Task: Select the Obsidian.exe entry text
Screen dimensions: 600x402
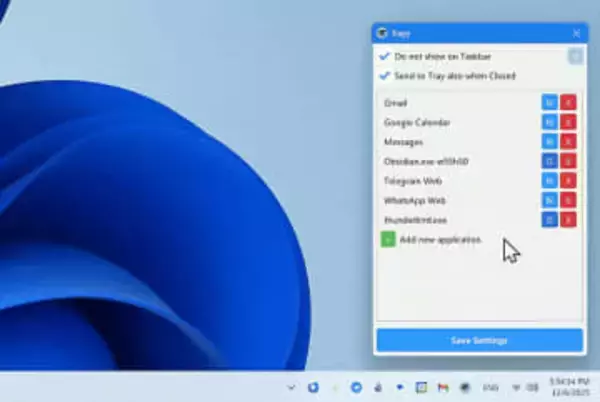Action: click(426, 161)
